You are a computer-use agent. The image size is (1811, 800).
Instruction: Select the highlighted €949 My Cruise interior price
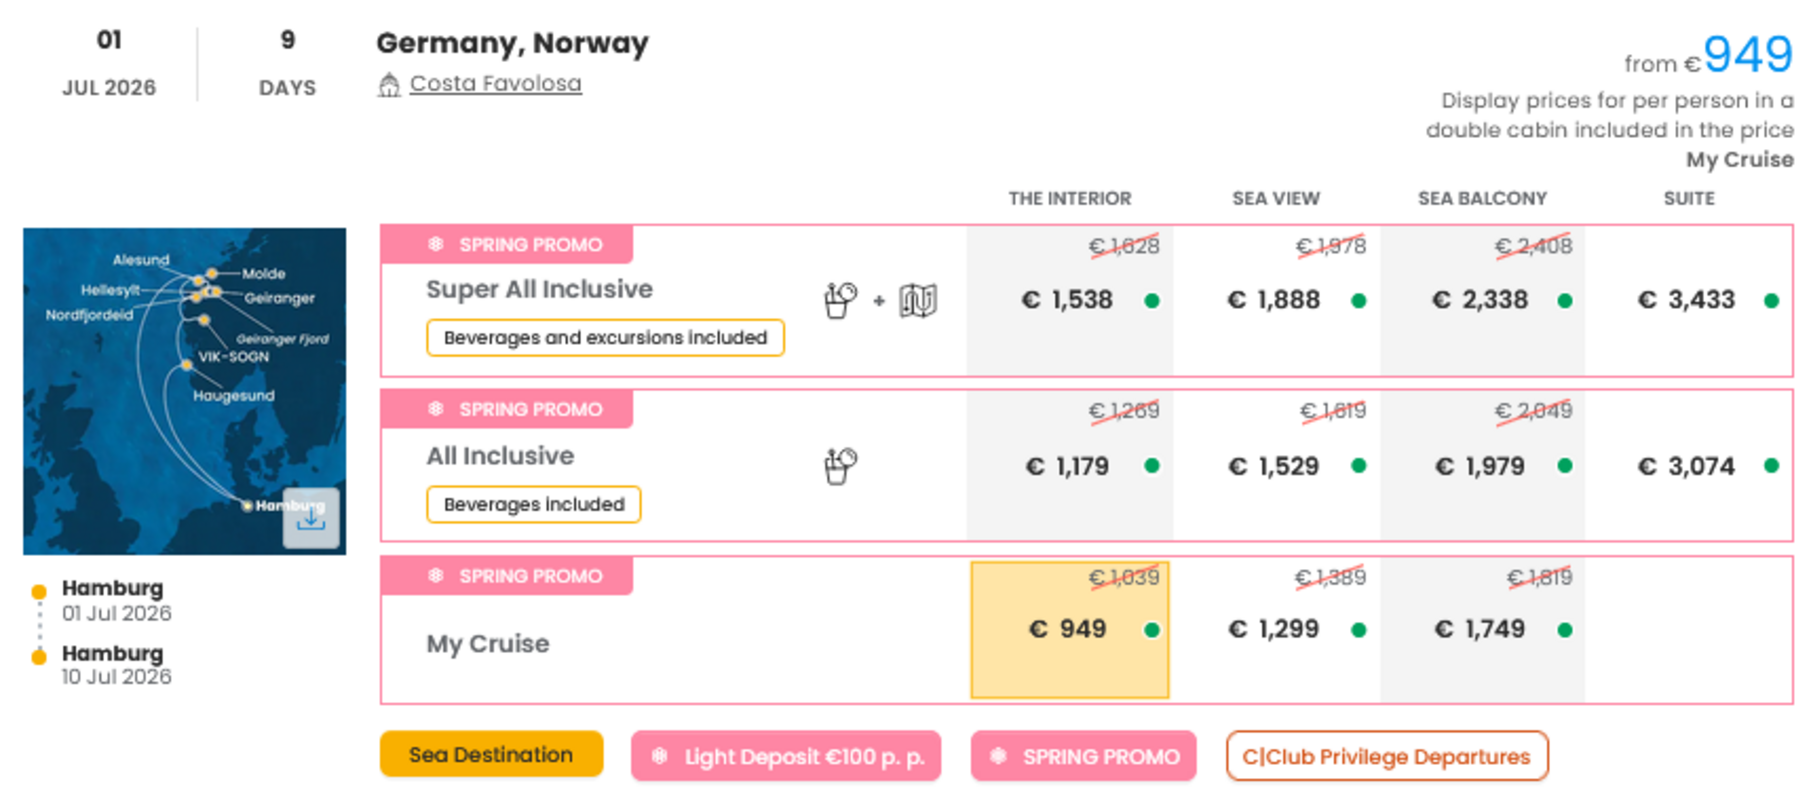[x=1069, y=629]
